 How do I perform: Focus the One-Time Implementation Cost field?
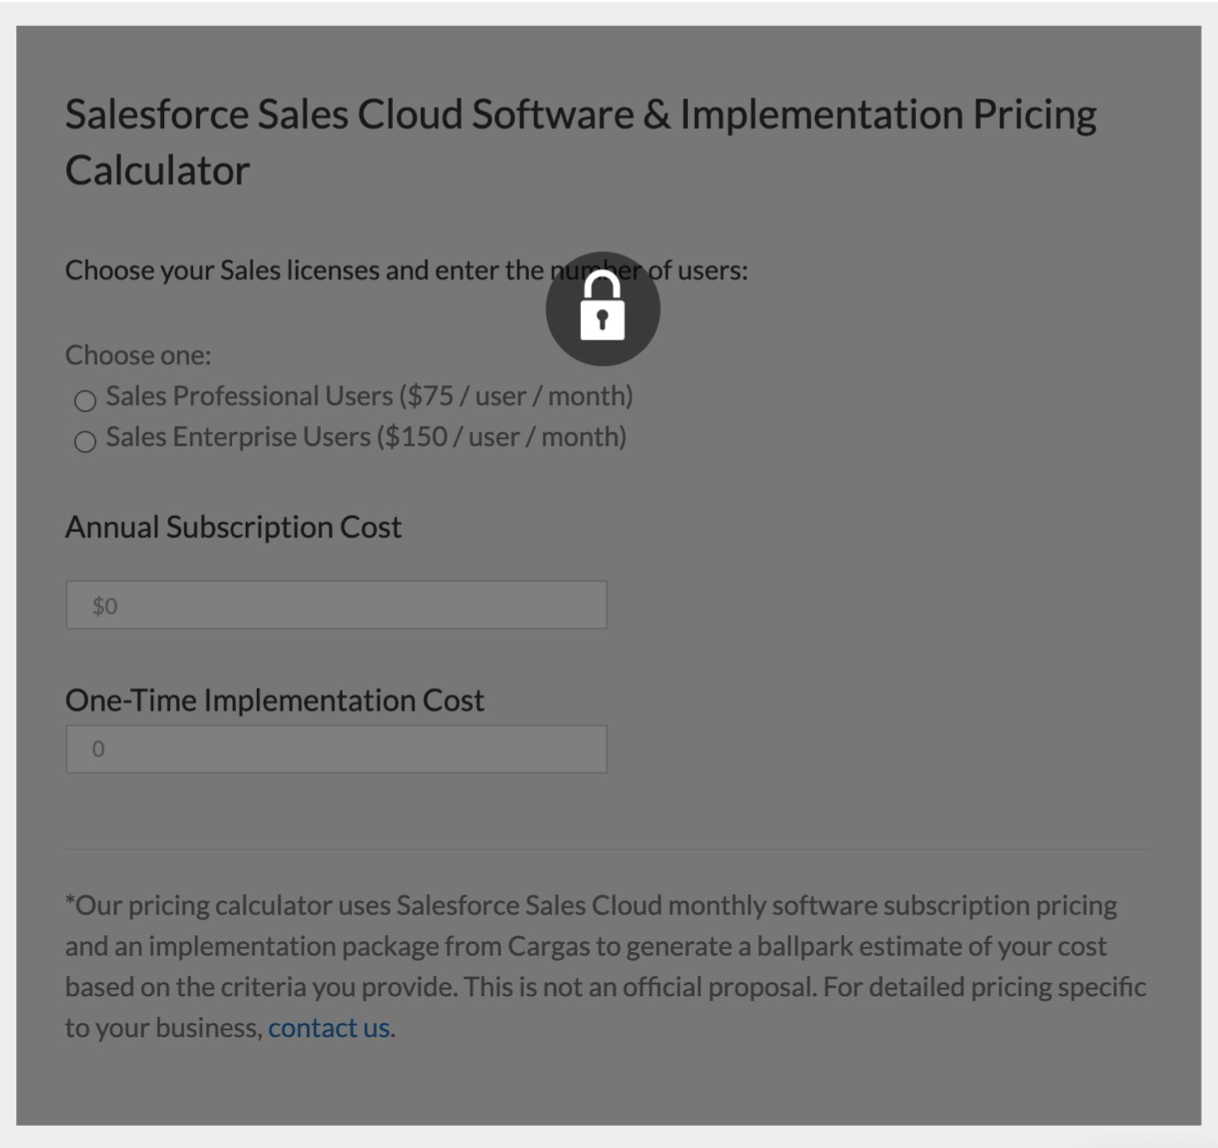coord(336,749)
